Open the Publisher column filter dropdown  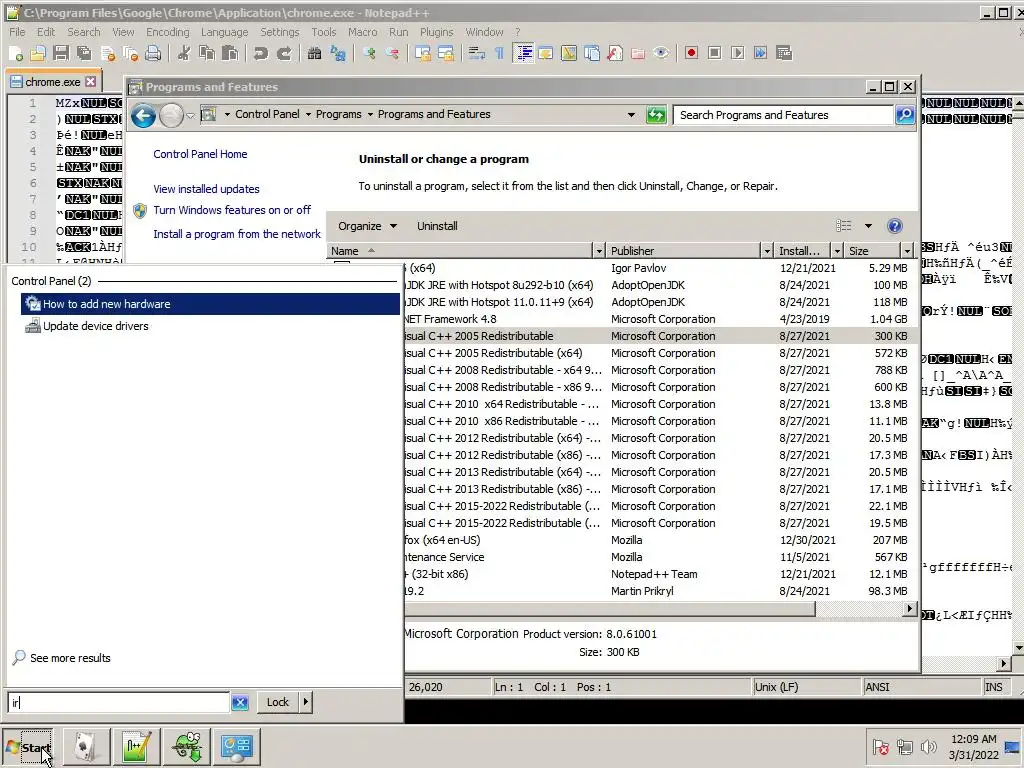[x=767, y=251]
